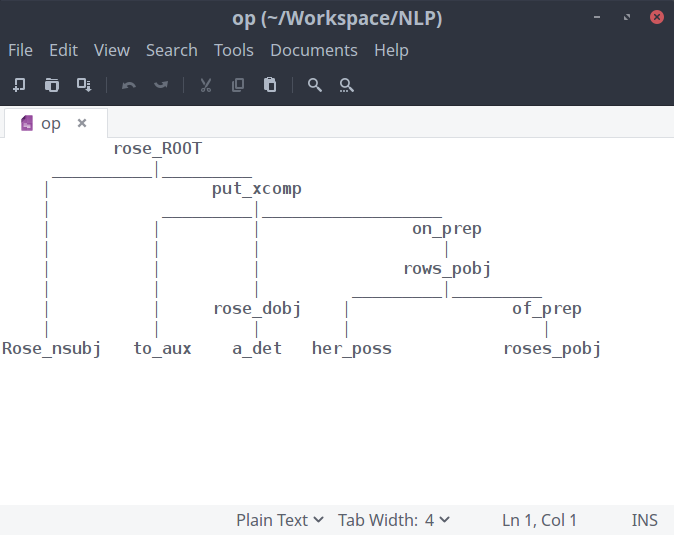This screenshot has width=674, height=535.
Task: Click the window title op (~/Workspace/NLP)
Action: point(337,18)
